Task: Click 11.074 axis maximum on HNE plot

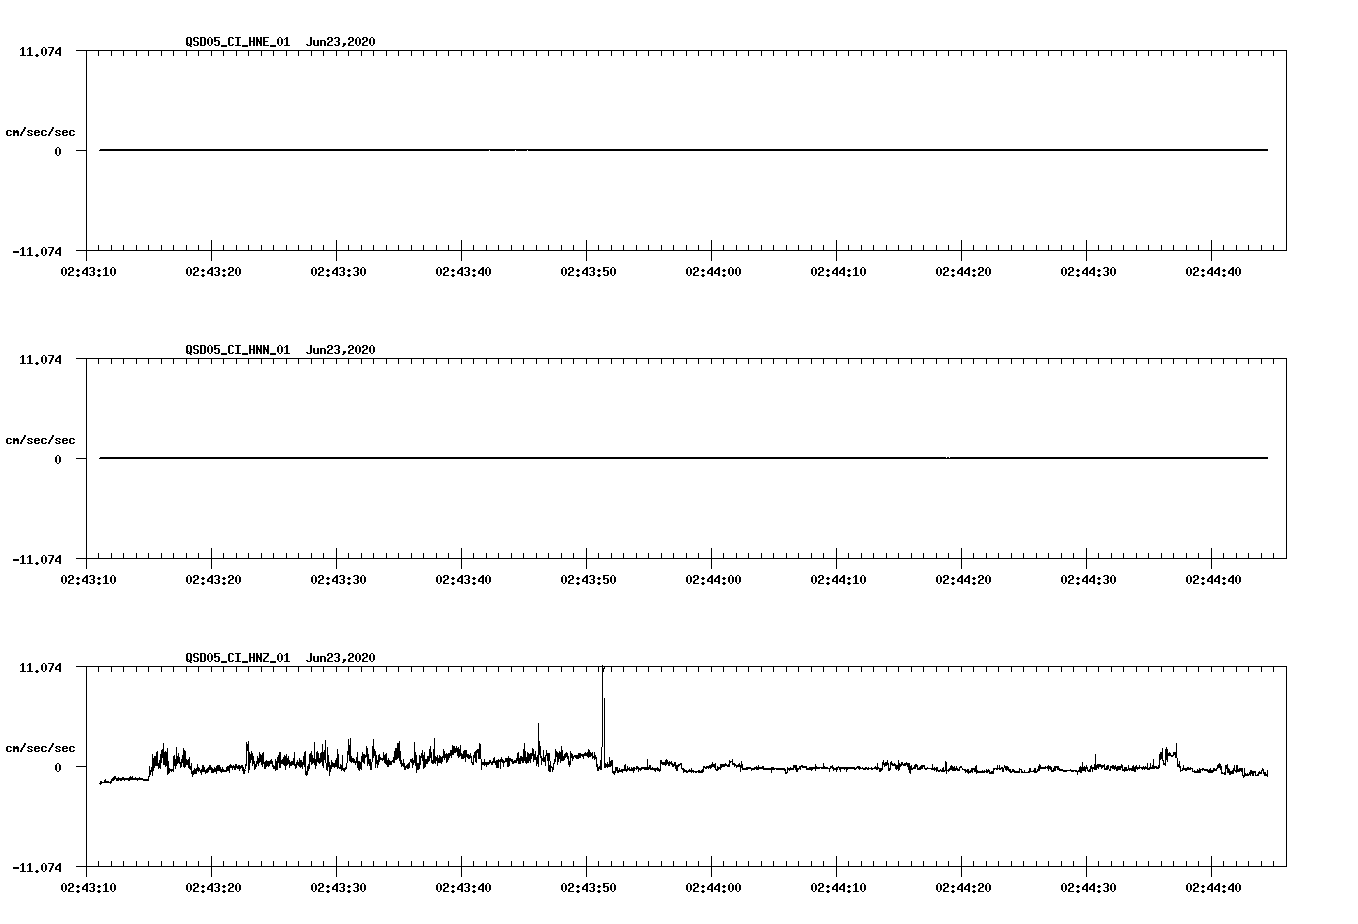Action: [x=40, y=51]
